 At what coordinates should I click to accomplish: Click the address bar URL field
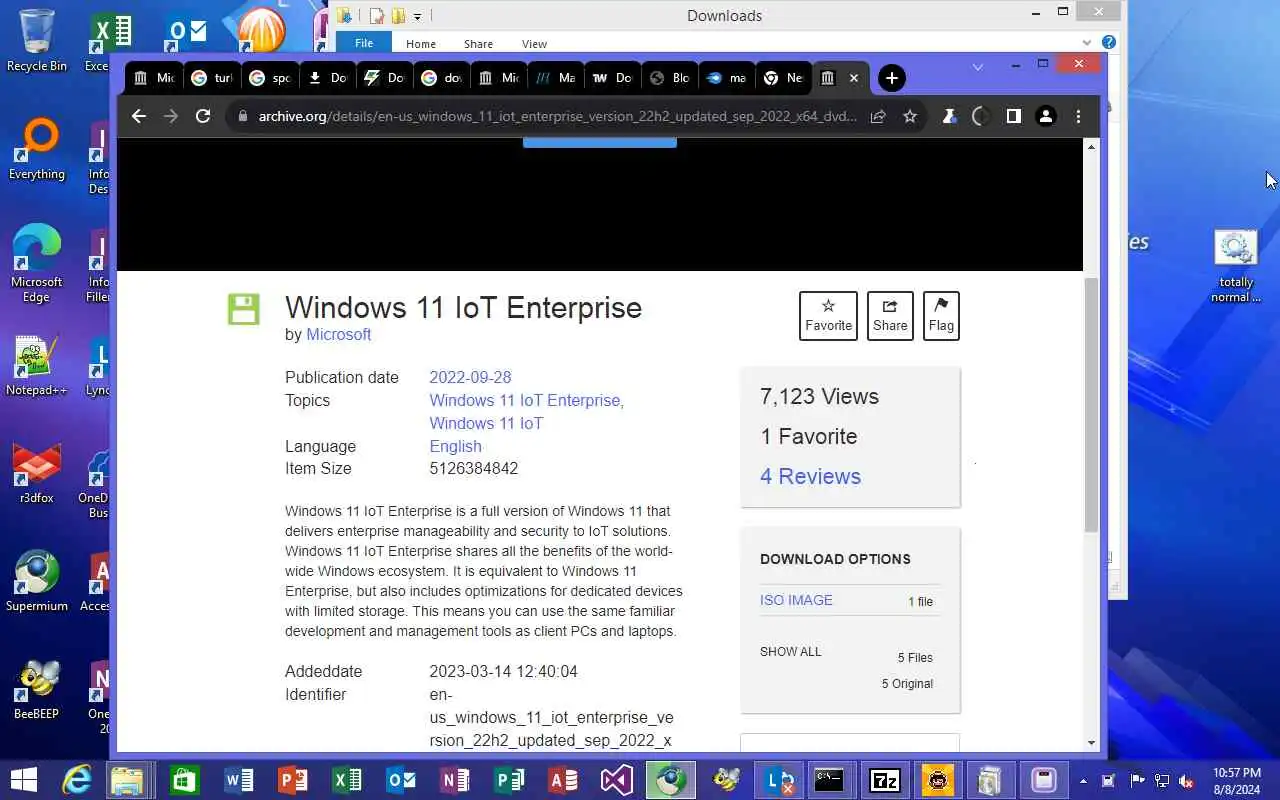(557, 116)
